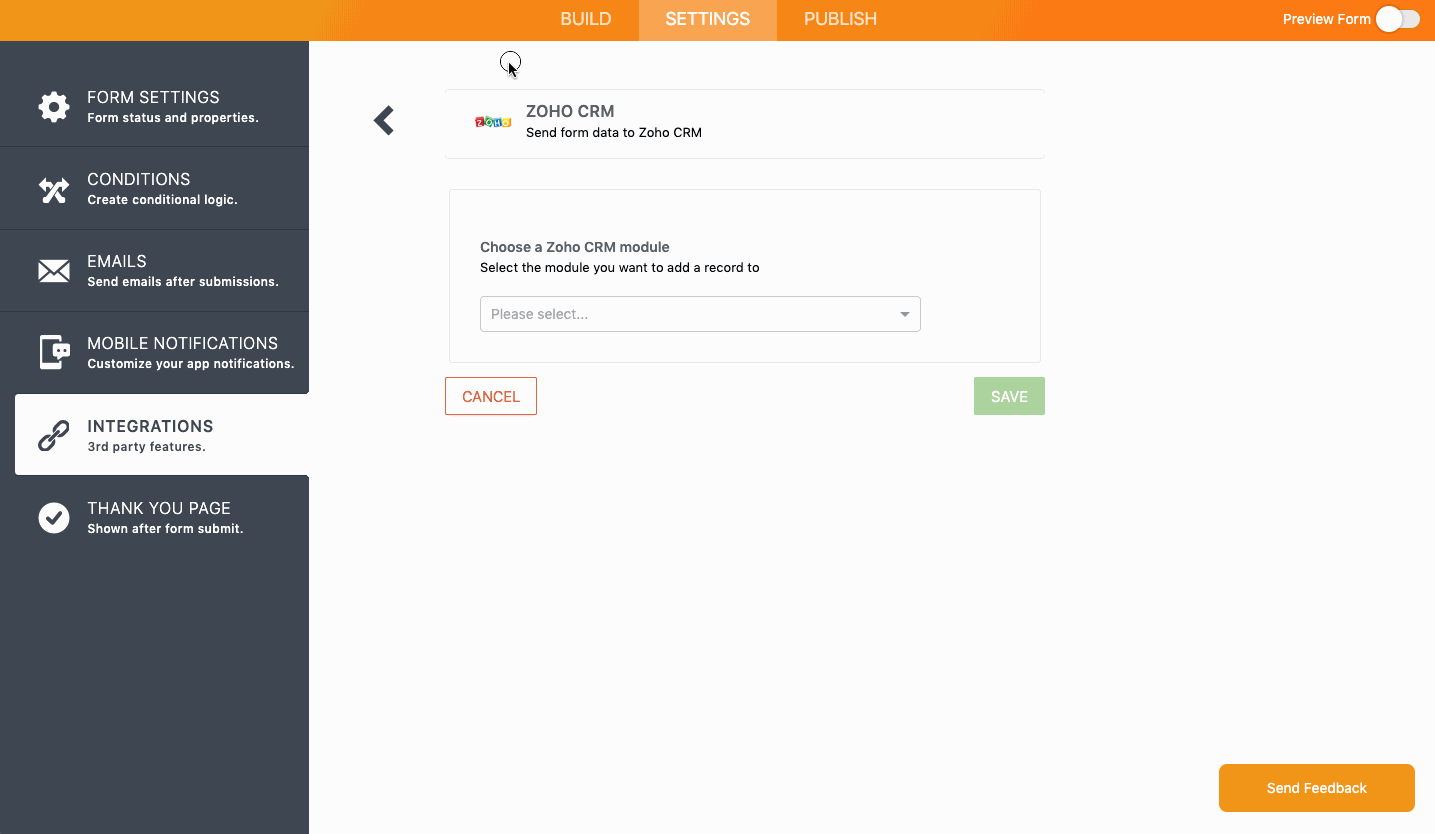Image resolution: width=1435 pixels, height=834 pixels.
Task: Click 'Send emails after submissions.' subtitle
Action: [x=183, y=282]
